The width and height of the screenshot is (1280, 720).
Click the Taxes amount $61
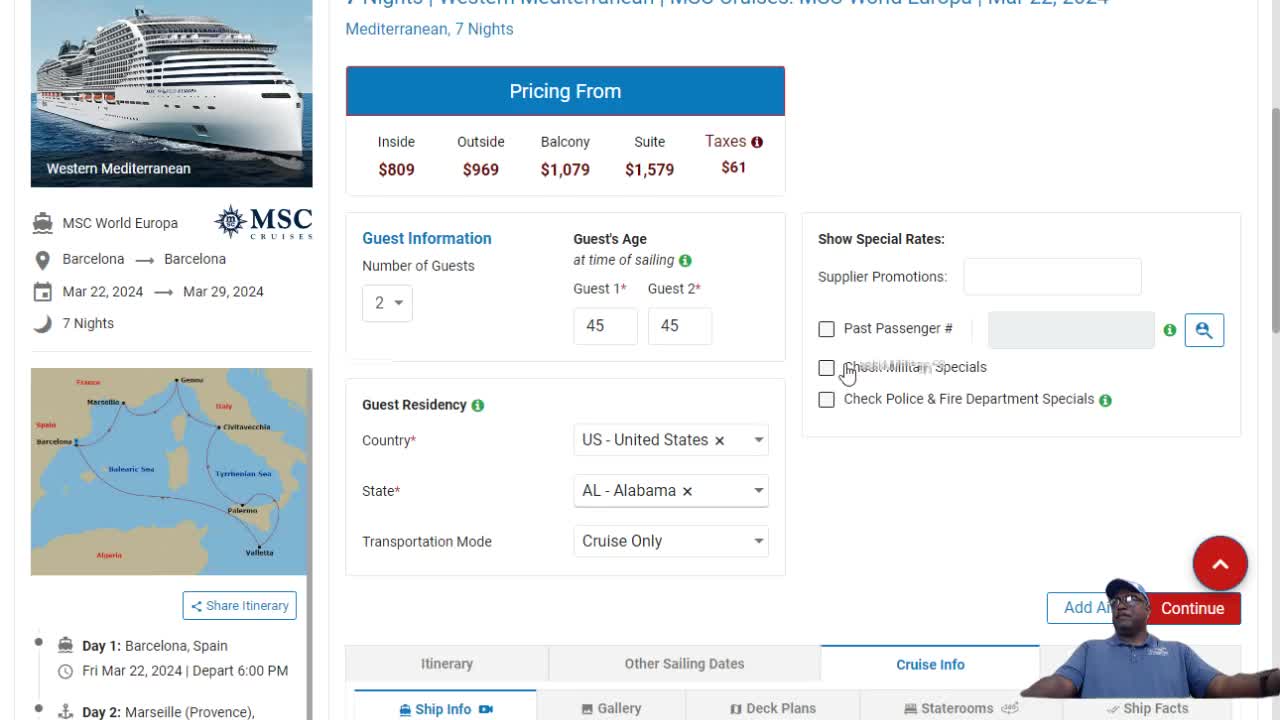pyautogui.click(x=733, y=167)
